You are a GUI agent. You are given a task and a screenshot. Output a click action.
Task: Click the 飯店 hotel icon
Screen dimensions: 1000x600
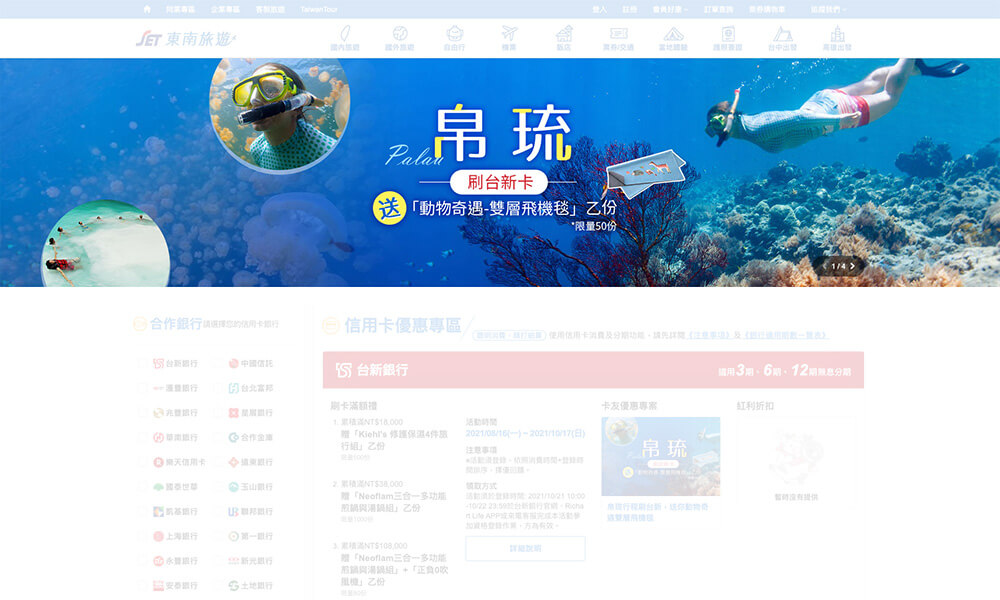[x=564, y=38]
